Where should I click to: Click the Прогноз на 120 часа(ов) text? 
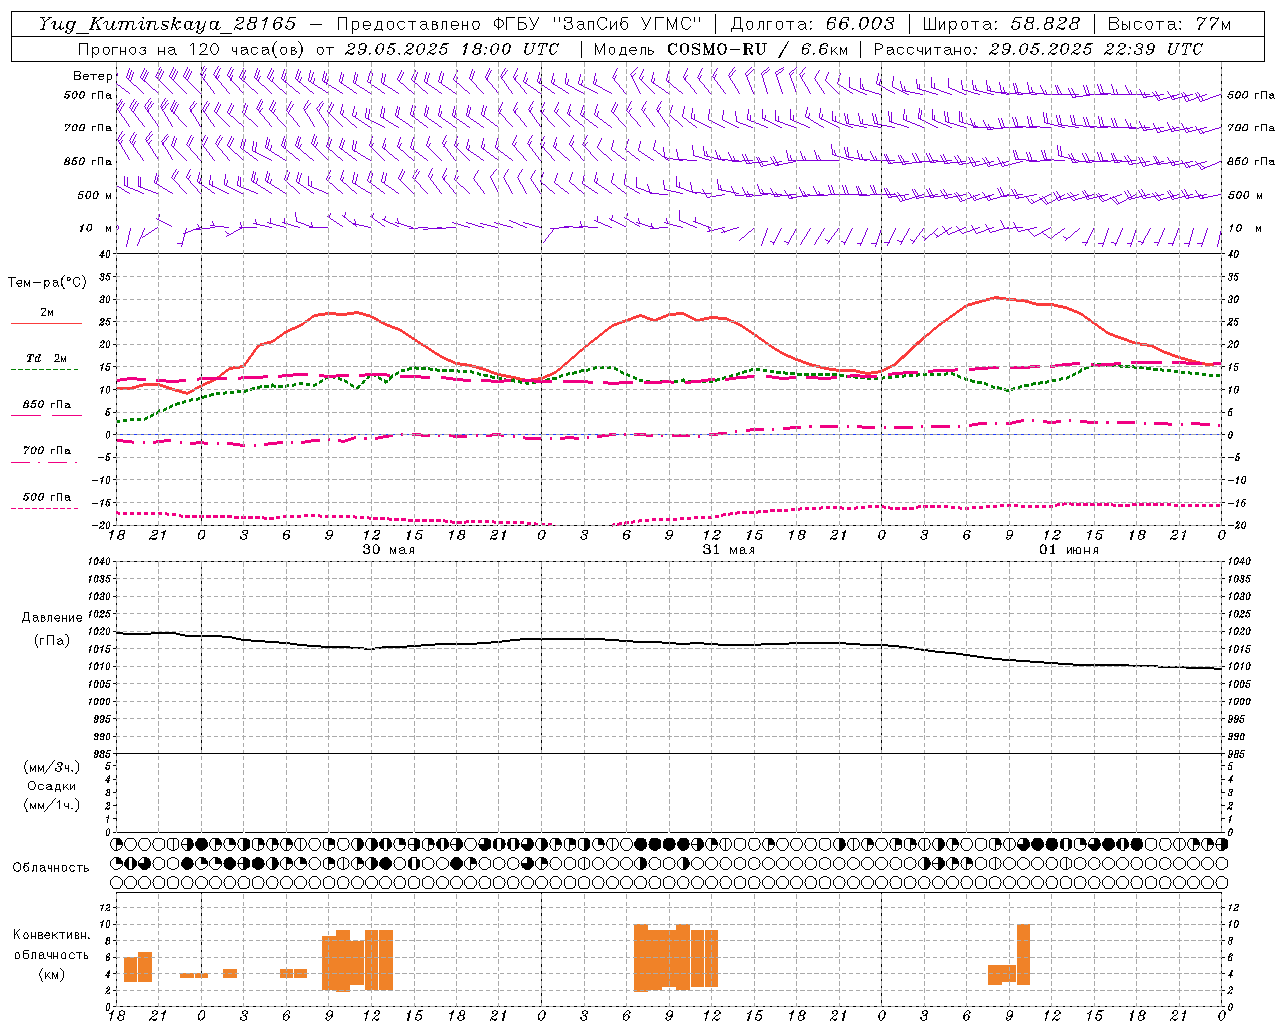(x=192, y=49)
